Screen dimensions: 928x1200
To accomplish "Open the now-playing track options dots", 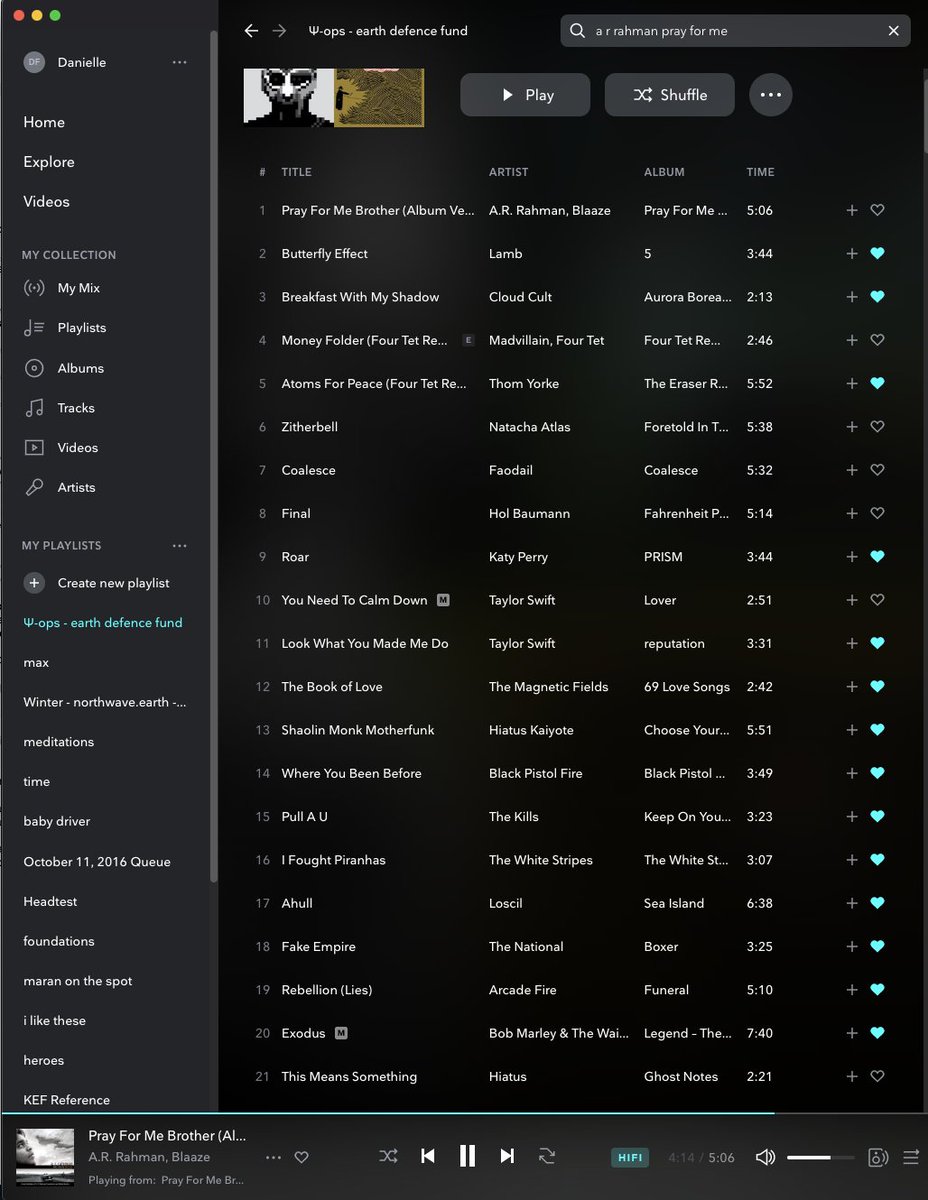I will click(x=273, y=1157).
